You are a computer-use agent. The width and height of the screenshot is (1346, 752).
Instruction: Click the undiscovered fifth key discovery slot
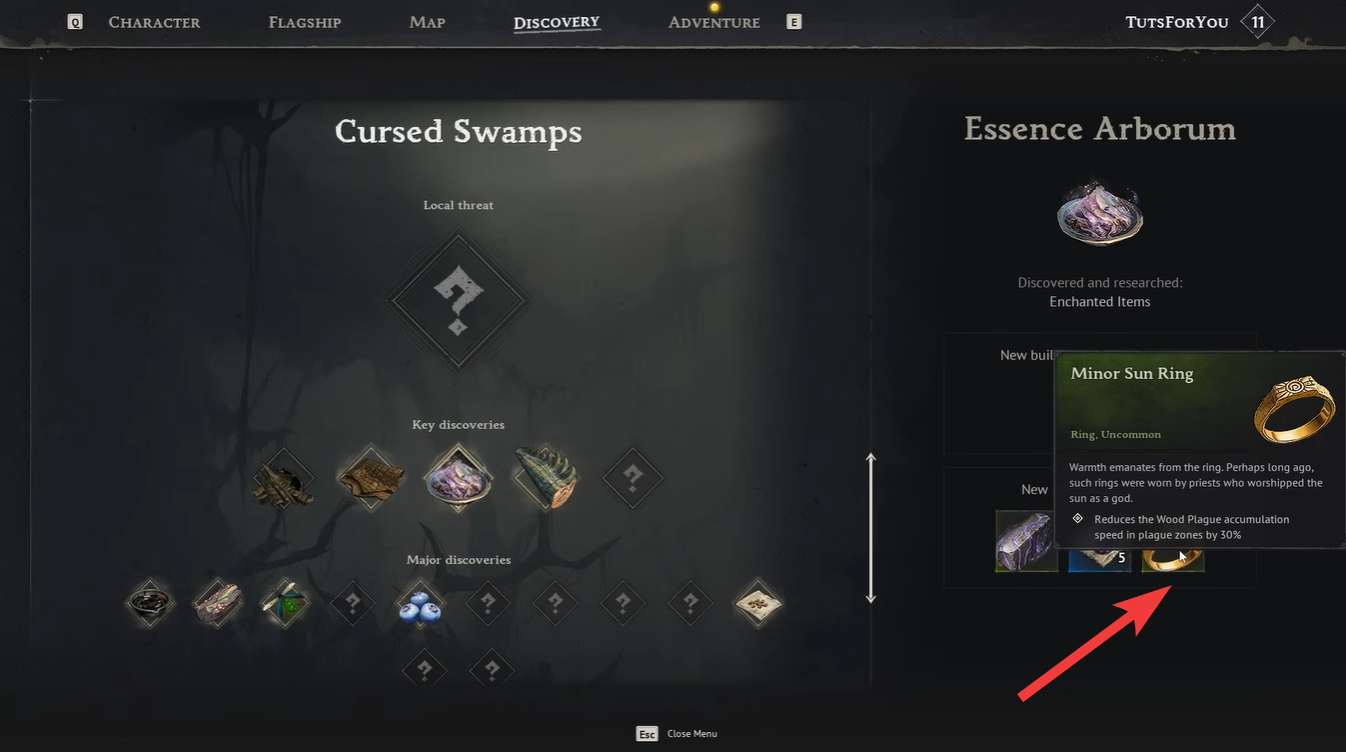tap(633, 479)
